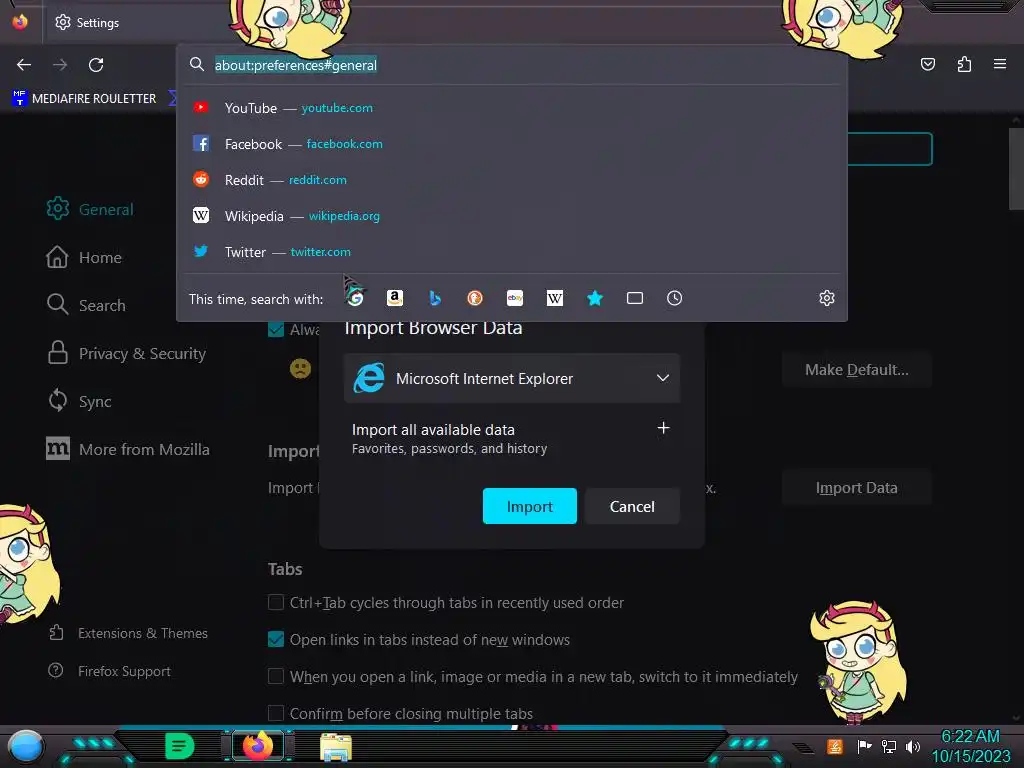Open the Action Center flag icon
Image resolution: width=1024 pixels, height=768 pixels.
864,746
